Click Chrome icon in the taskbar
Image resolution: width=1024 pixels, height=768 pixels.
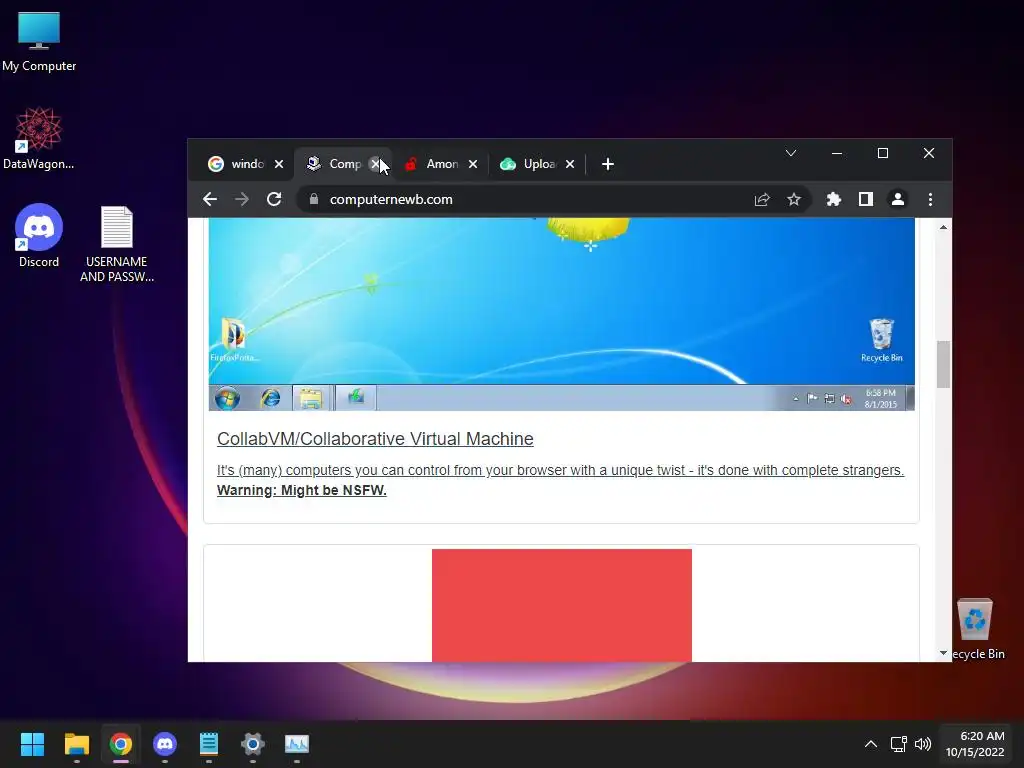click(121, 744)
